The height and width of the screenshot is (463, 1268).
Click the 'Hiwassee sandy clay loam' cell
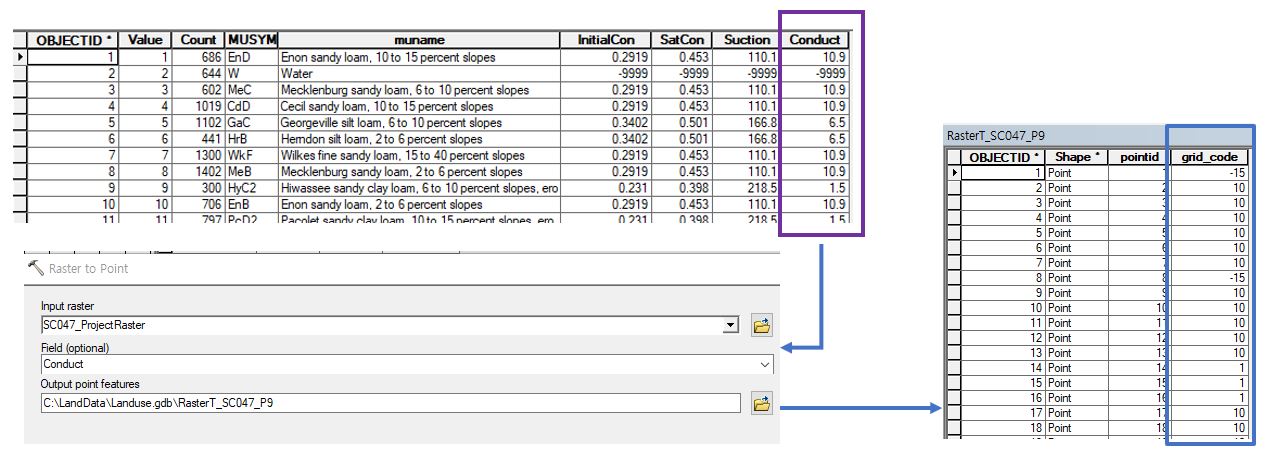point(419,188)
